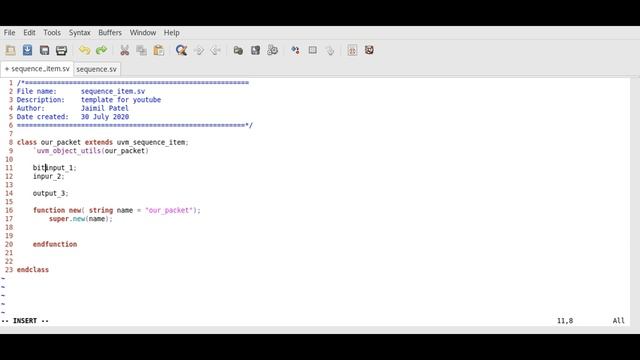
Task: Jump to tag under cursor icon
Action: pos(330,50)
